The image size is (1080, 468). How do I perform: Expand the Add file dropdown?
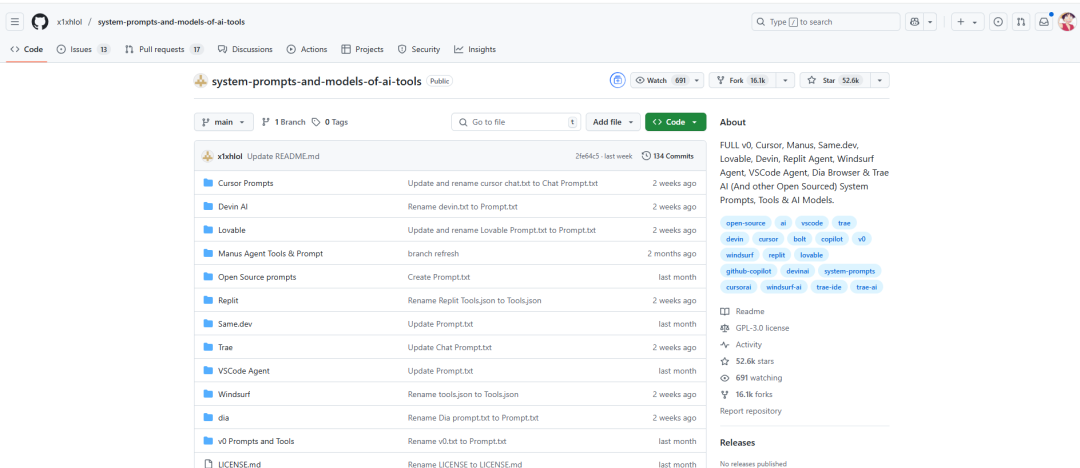pos(612,122)
